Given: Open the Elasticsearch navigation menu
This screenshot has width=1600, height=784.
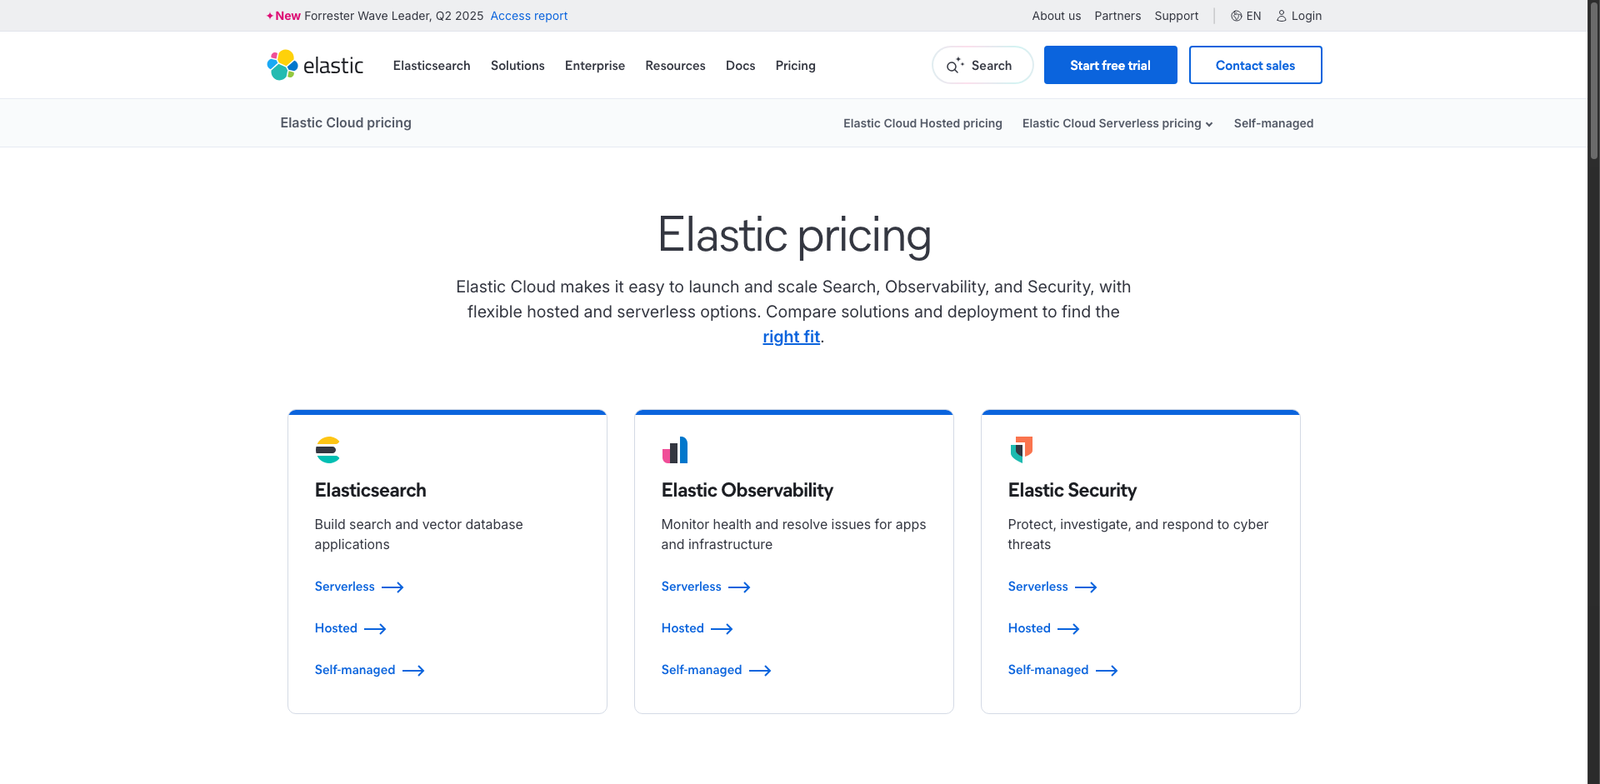Looking at the screenshot, I should point(431,66).
